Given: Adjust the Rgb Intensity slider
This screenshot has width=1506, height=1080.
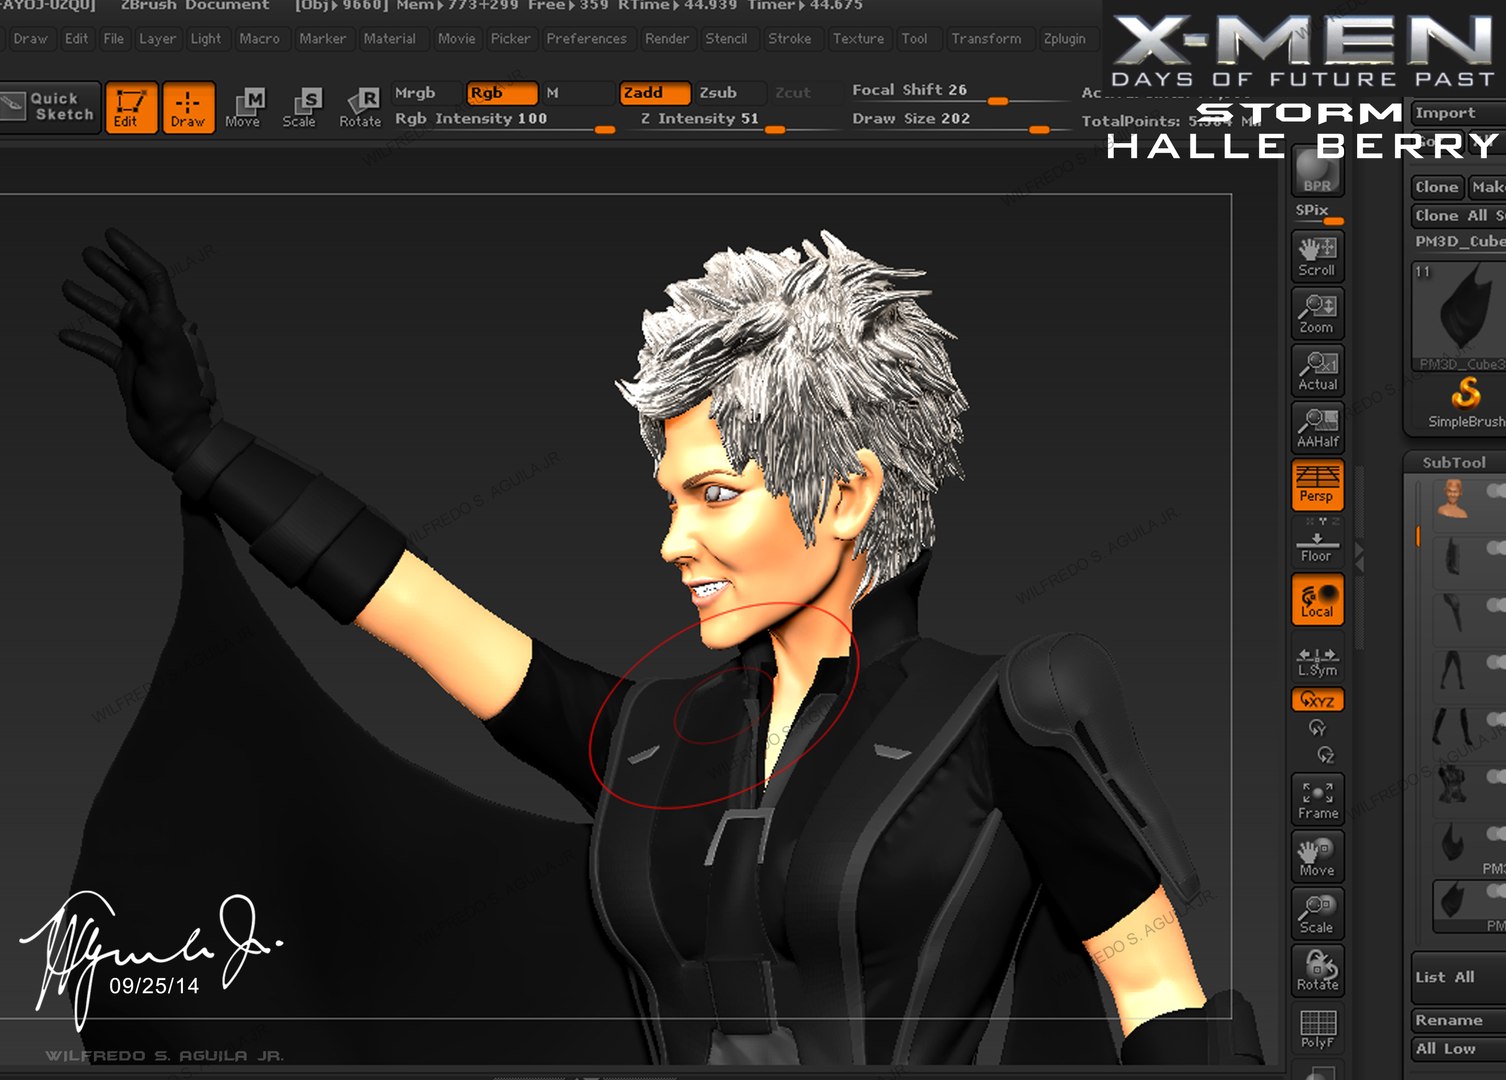Looking at the screenshot, I should 503,120.
